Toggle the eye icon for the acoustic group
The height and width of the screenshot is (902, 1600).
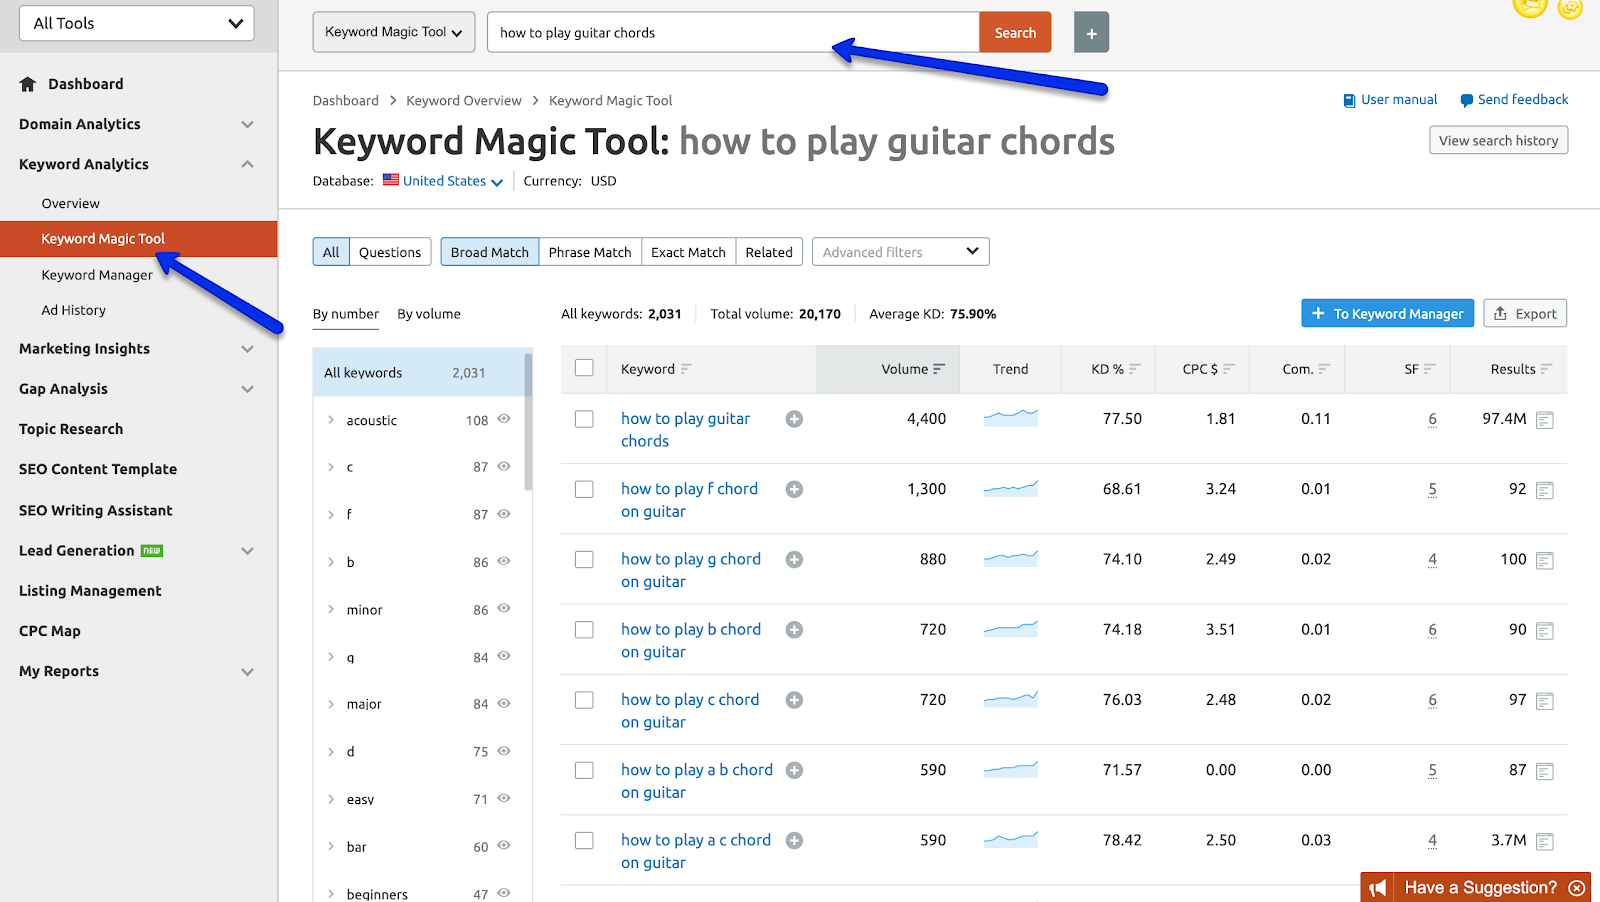point(504,419)
